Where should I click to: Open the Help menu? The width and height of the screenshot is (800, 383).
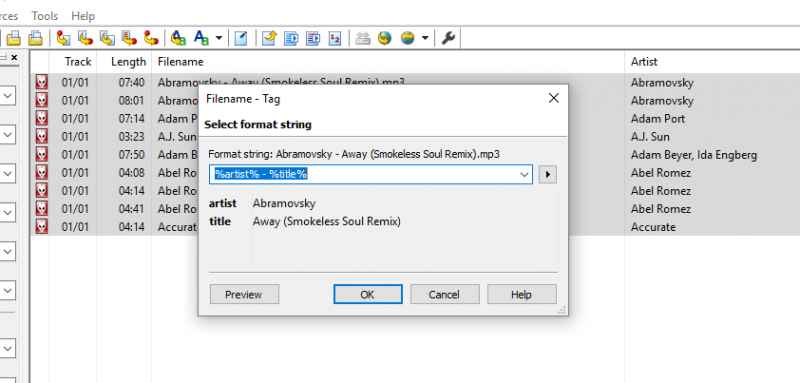tap(83, 16)
